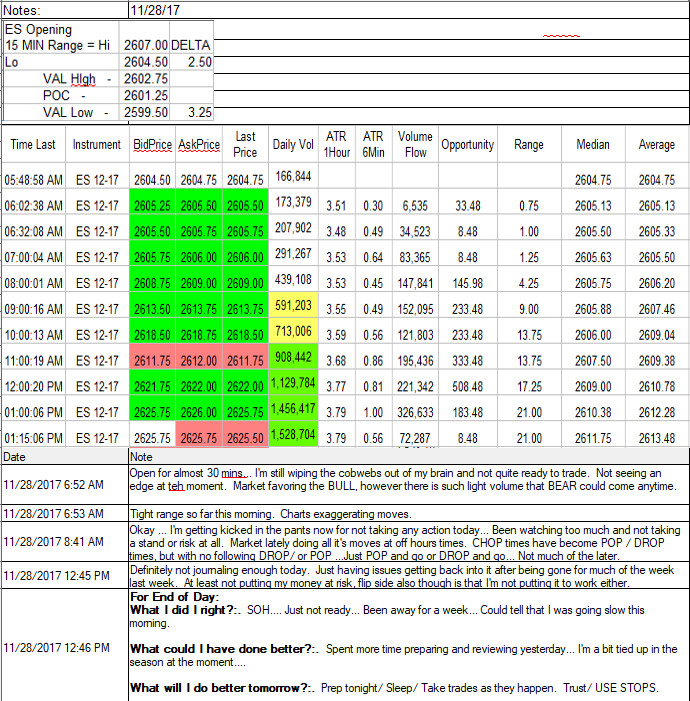Select daily volume 291,267
The height and width of the screenshot is (701, 690).
(293, 254)
